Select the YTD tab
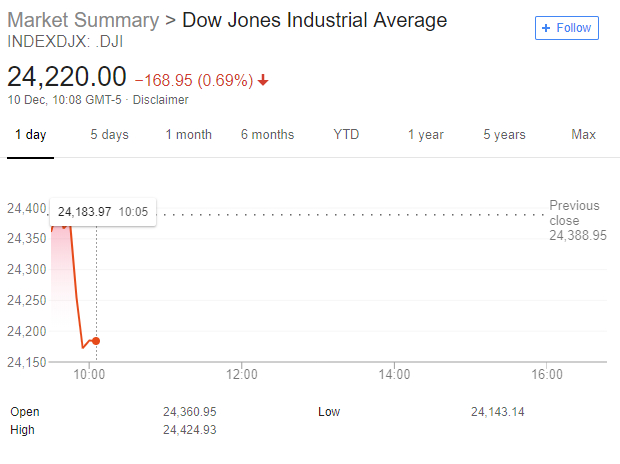This screenshot has width=620, height=464. [346, 135]
